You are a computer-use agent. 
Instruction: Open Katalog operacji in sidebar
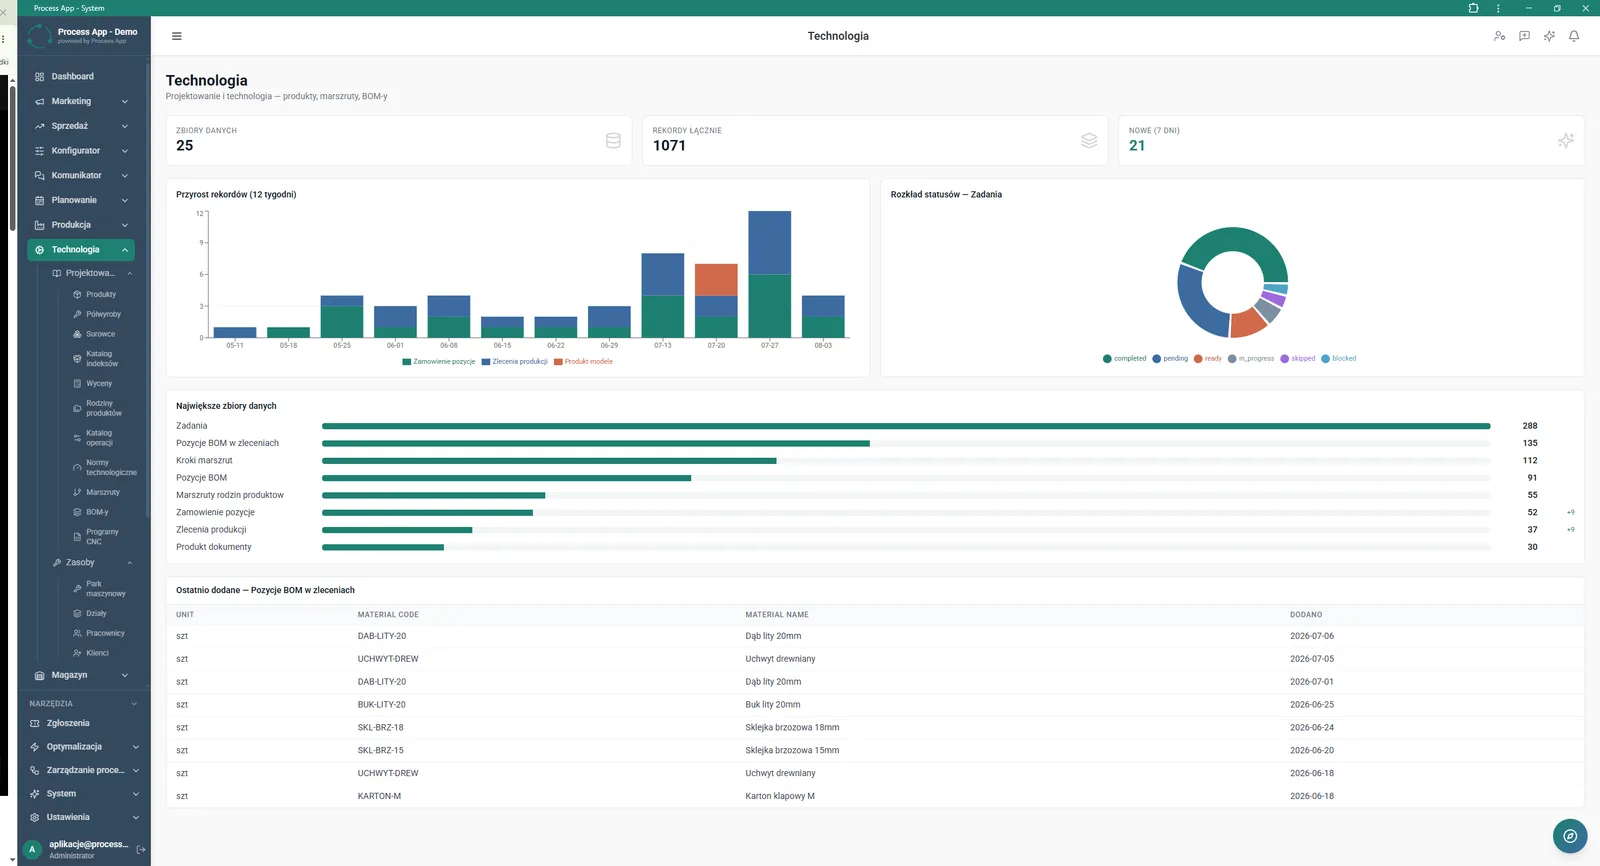coord(101,438)
